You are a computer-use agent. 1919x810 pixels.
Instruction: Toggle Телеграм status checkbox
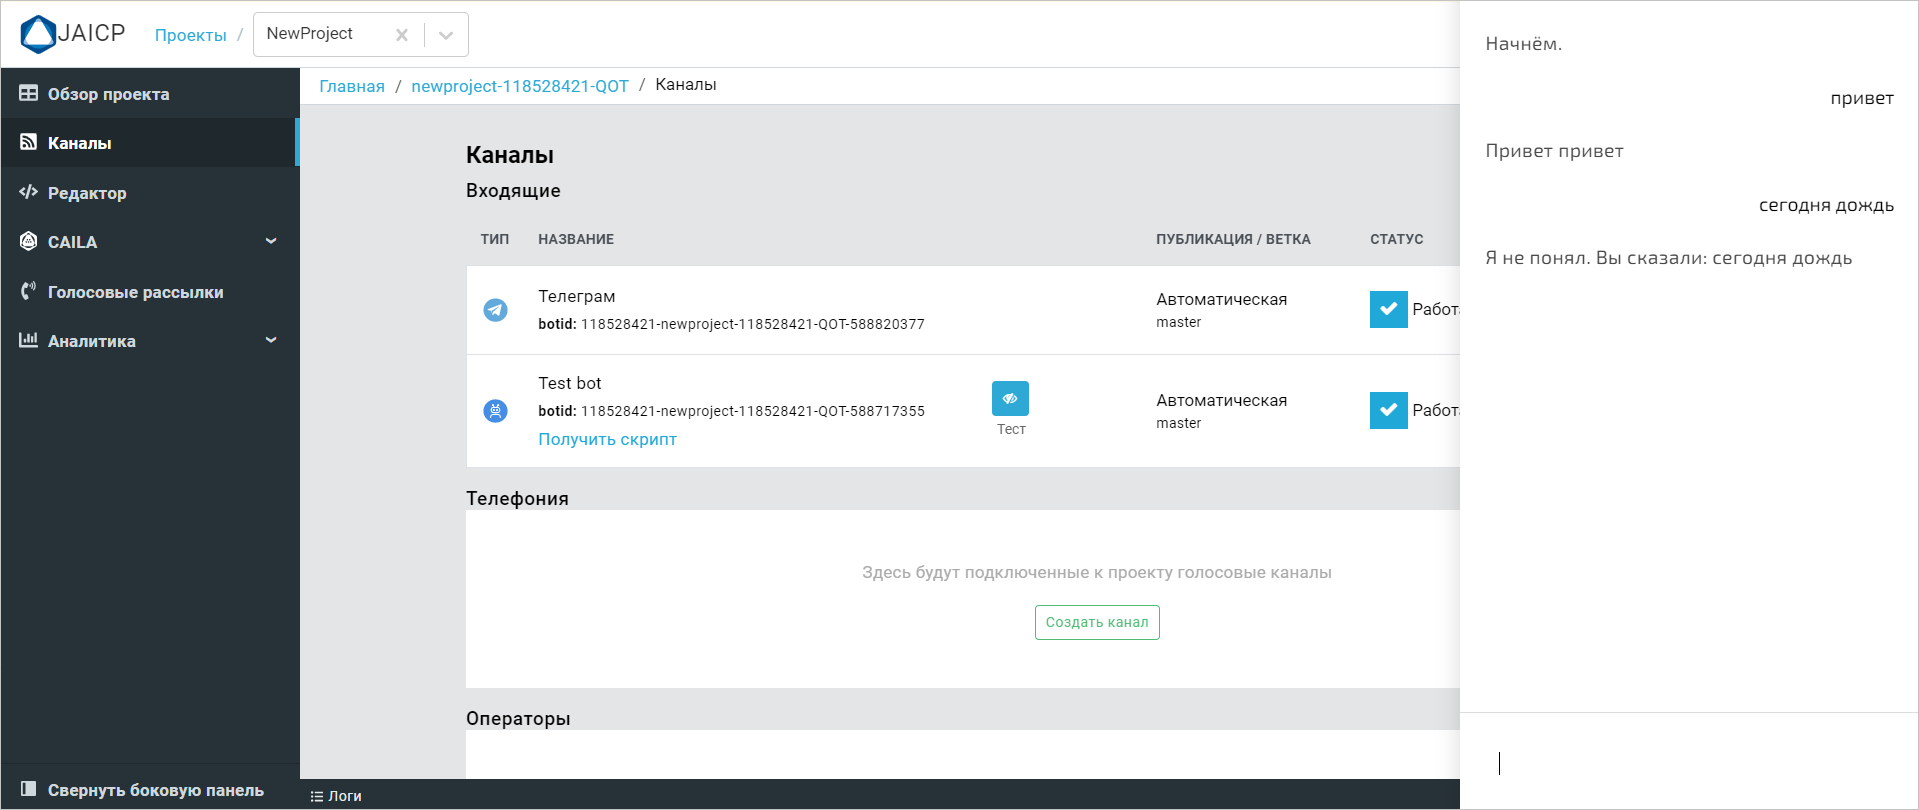(x=1388, y=309)
